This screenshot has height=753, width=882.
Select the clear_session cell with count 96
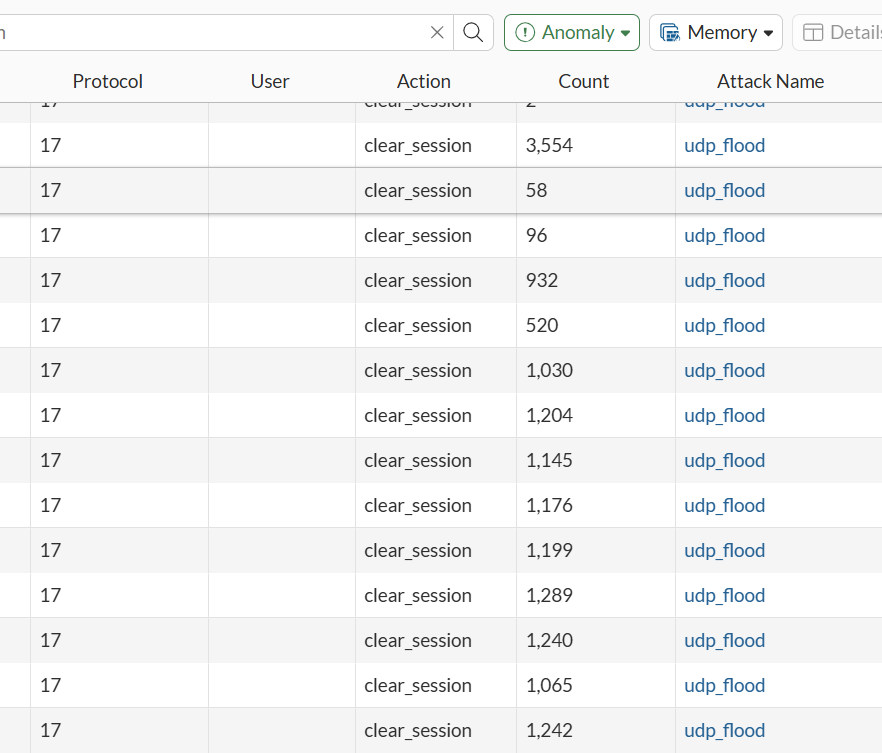[x=418, y=236]
